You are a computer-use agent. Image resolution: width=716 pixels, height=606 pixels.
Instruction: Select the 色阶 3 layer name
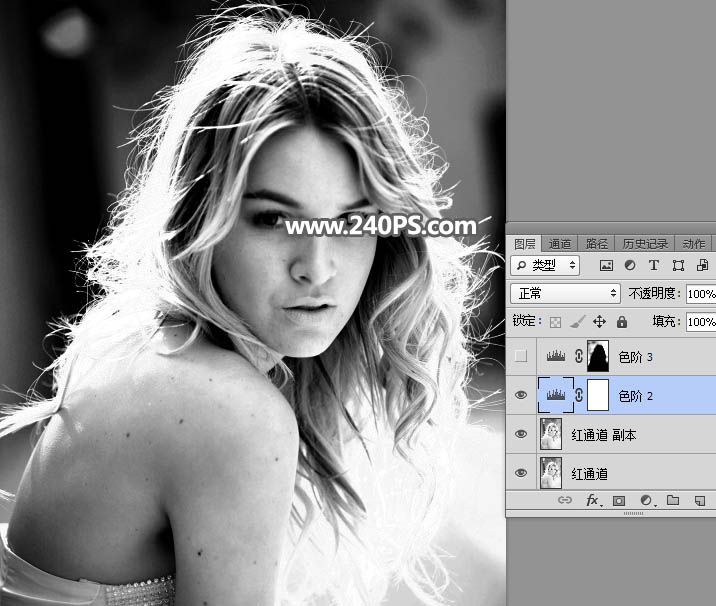(x=635, y=357)
